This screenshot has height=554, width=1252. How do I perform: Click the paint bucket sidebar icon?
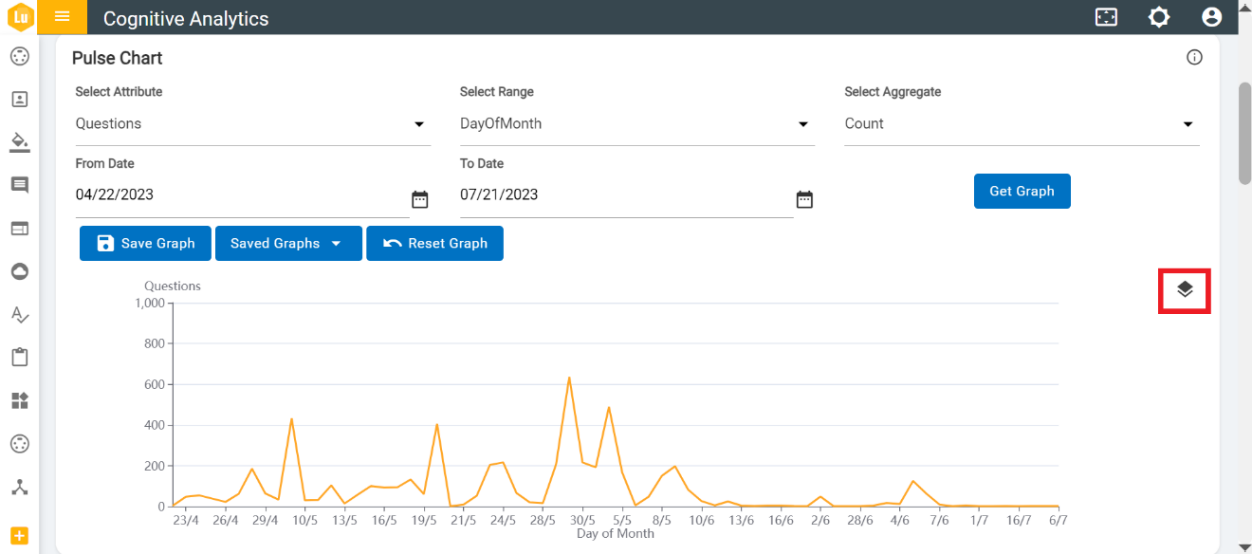pyautogui.click(x=19, y=141)
